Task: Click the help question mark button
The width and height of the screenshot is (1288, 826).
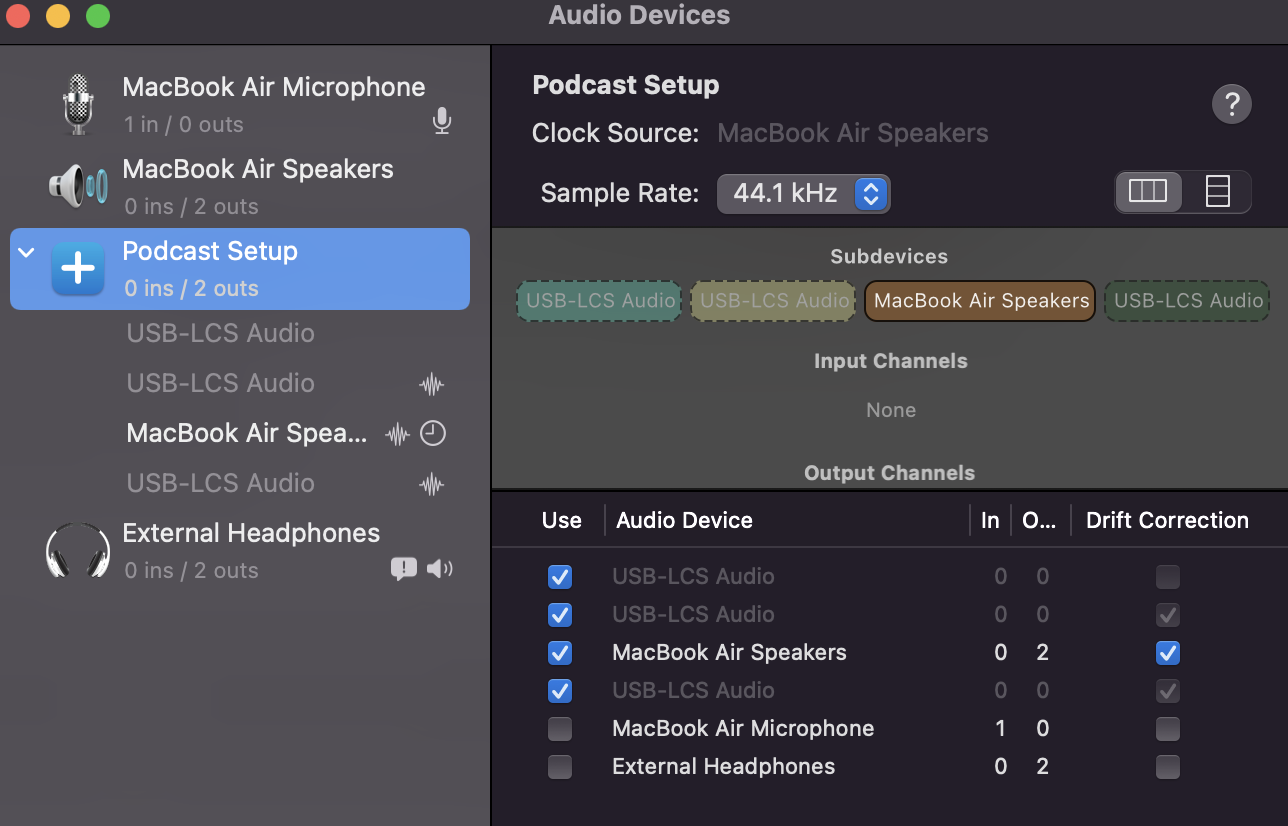Action: point(1232,104)
